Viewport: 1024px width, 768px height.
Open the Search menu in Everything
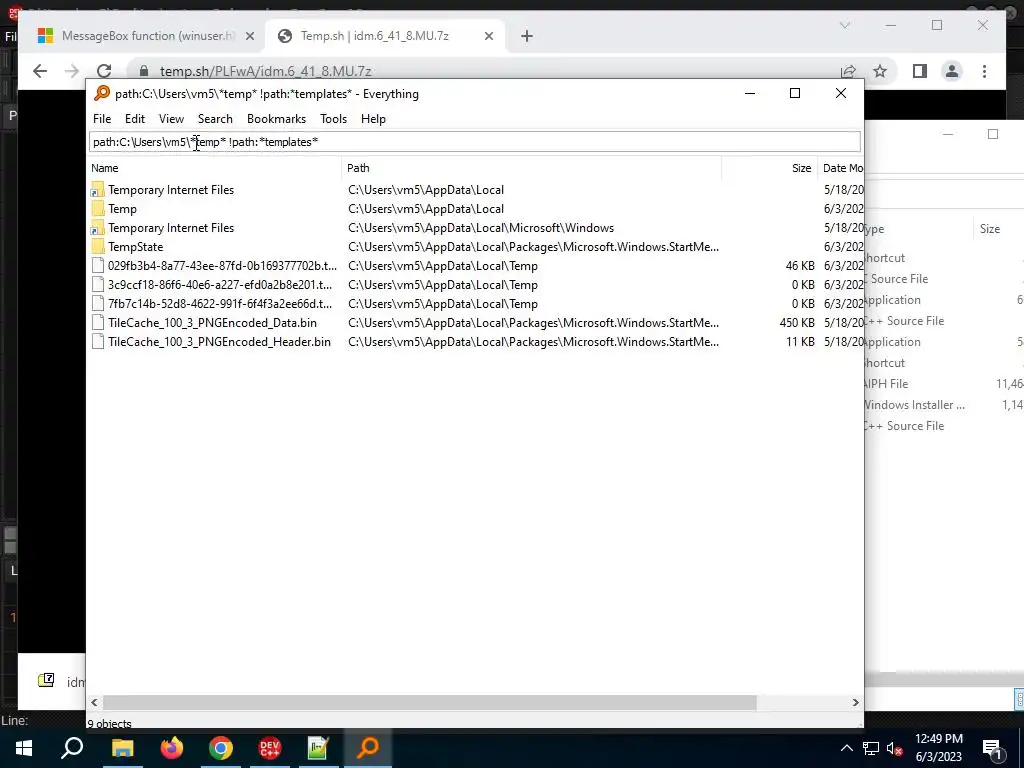[215, 119]
